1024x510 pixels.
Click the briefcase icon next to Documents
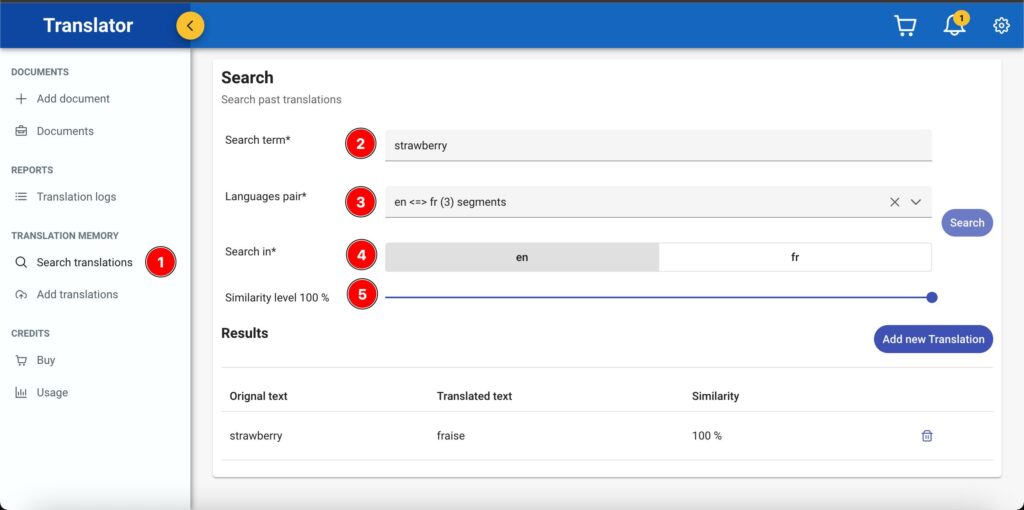(21, 131)
